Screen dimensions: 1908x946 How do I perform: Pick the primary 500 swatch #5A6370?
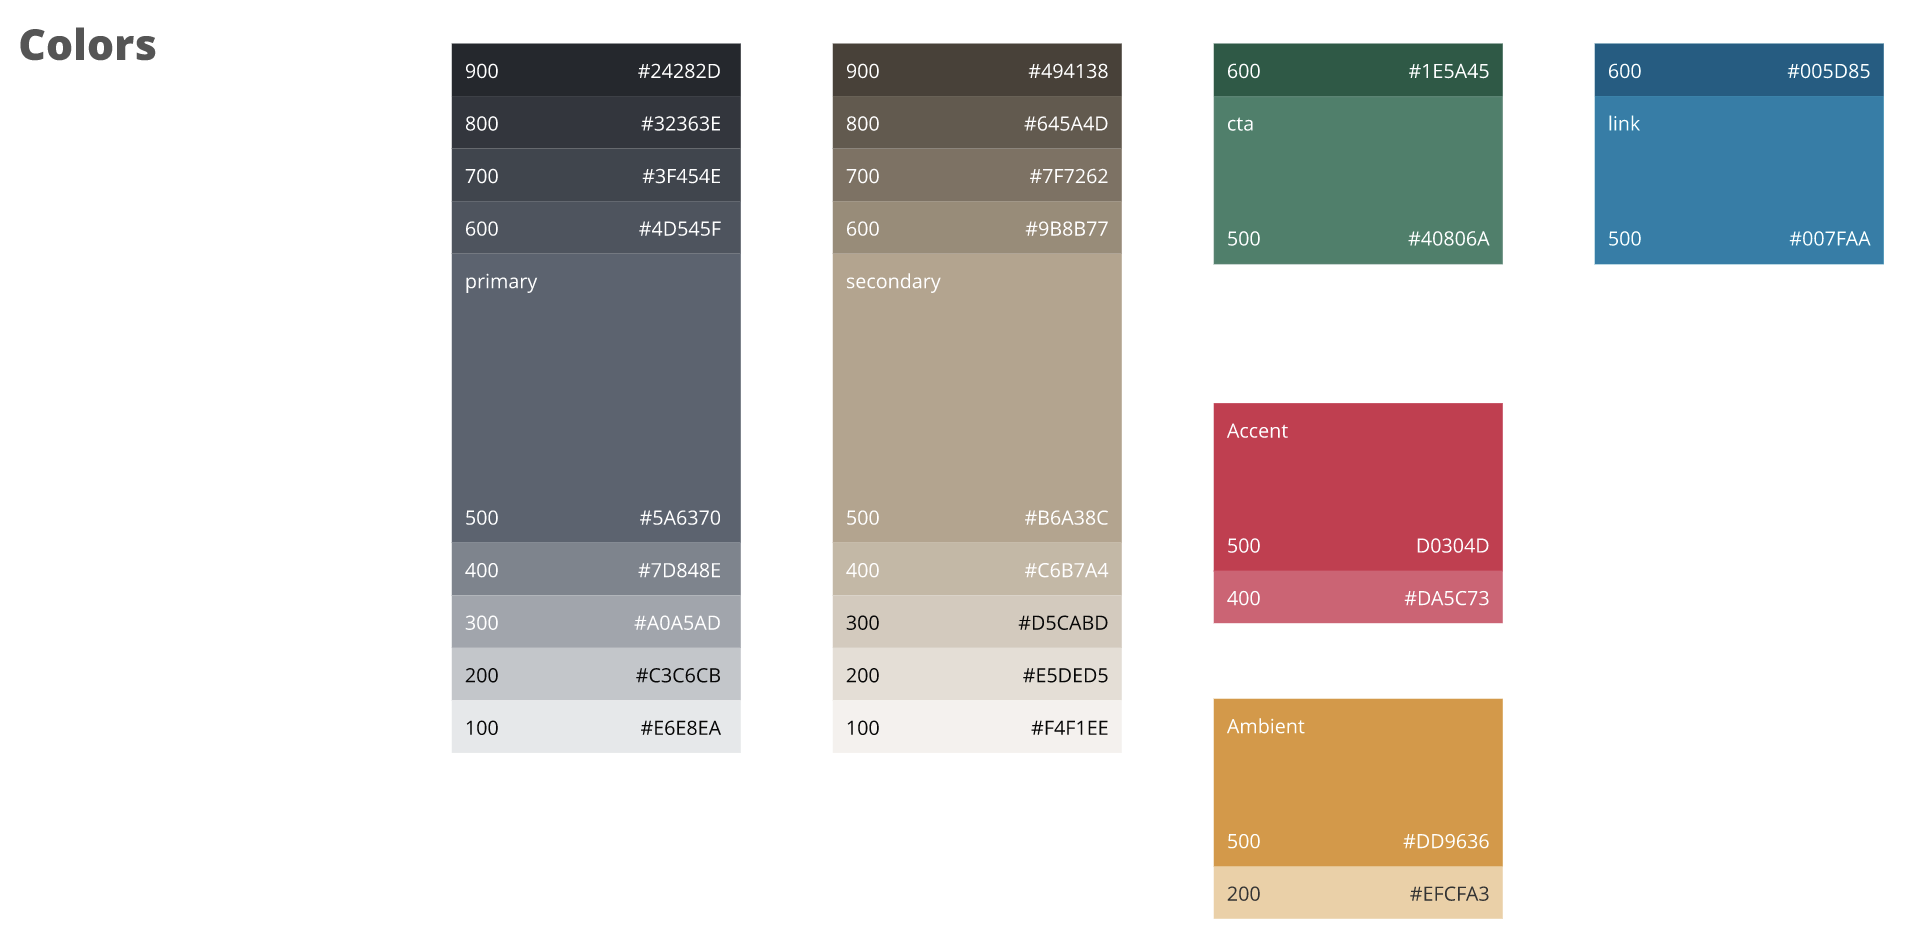pyautogui.click(x=595, y=398)
